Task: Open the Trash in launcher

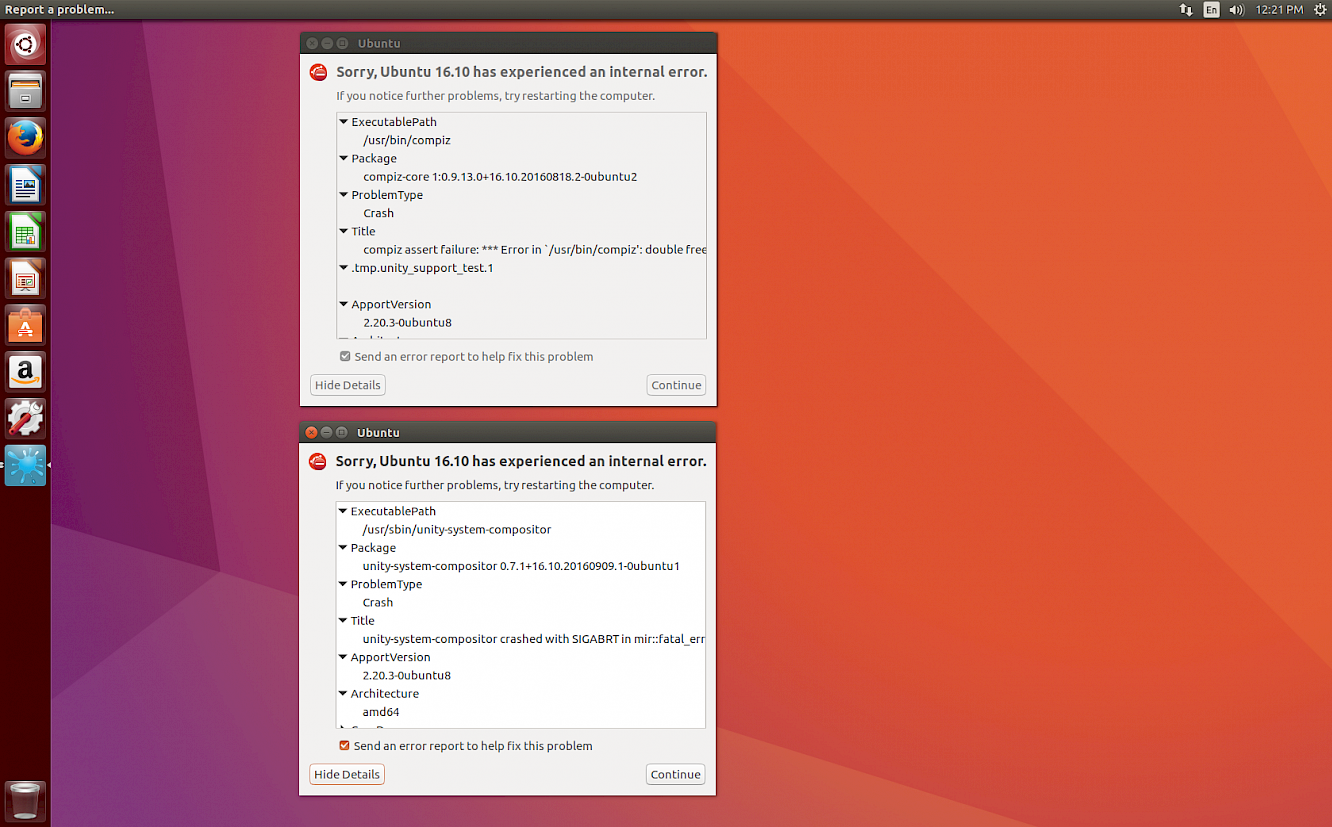Action: pos(25,801)
